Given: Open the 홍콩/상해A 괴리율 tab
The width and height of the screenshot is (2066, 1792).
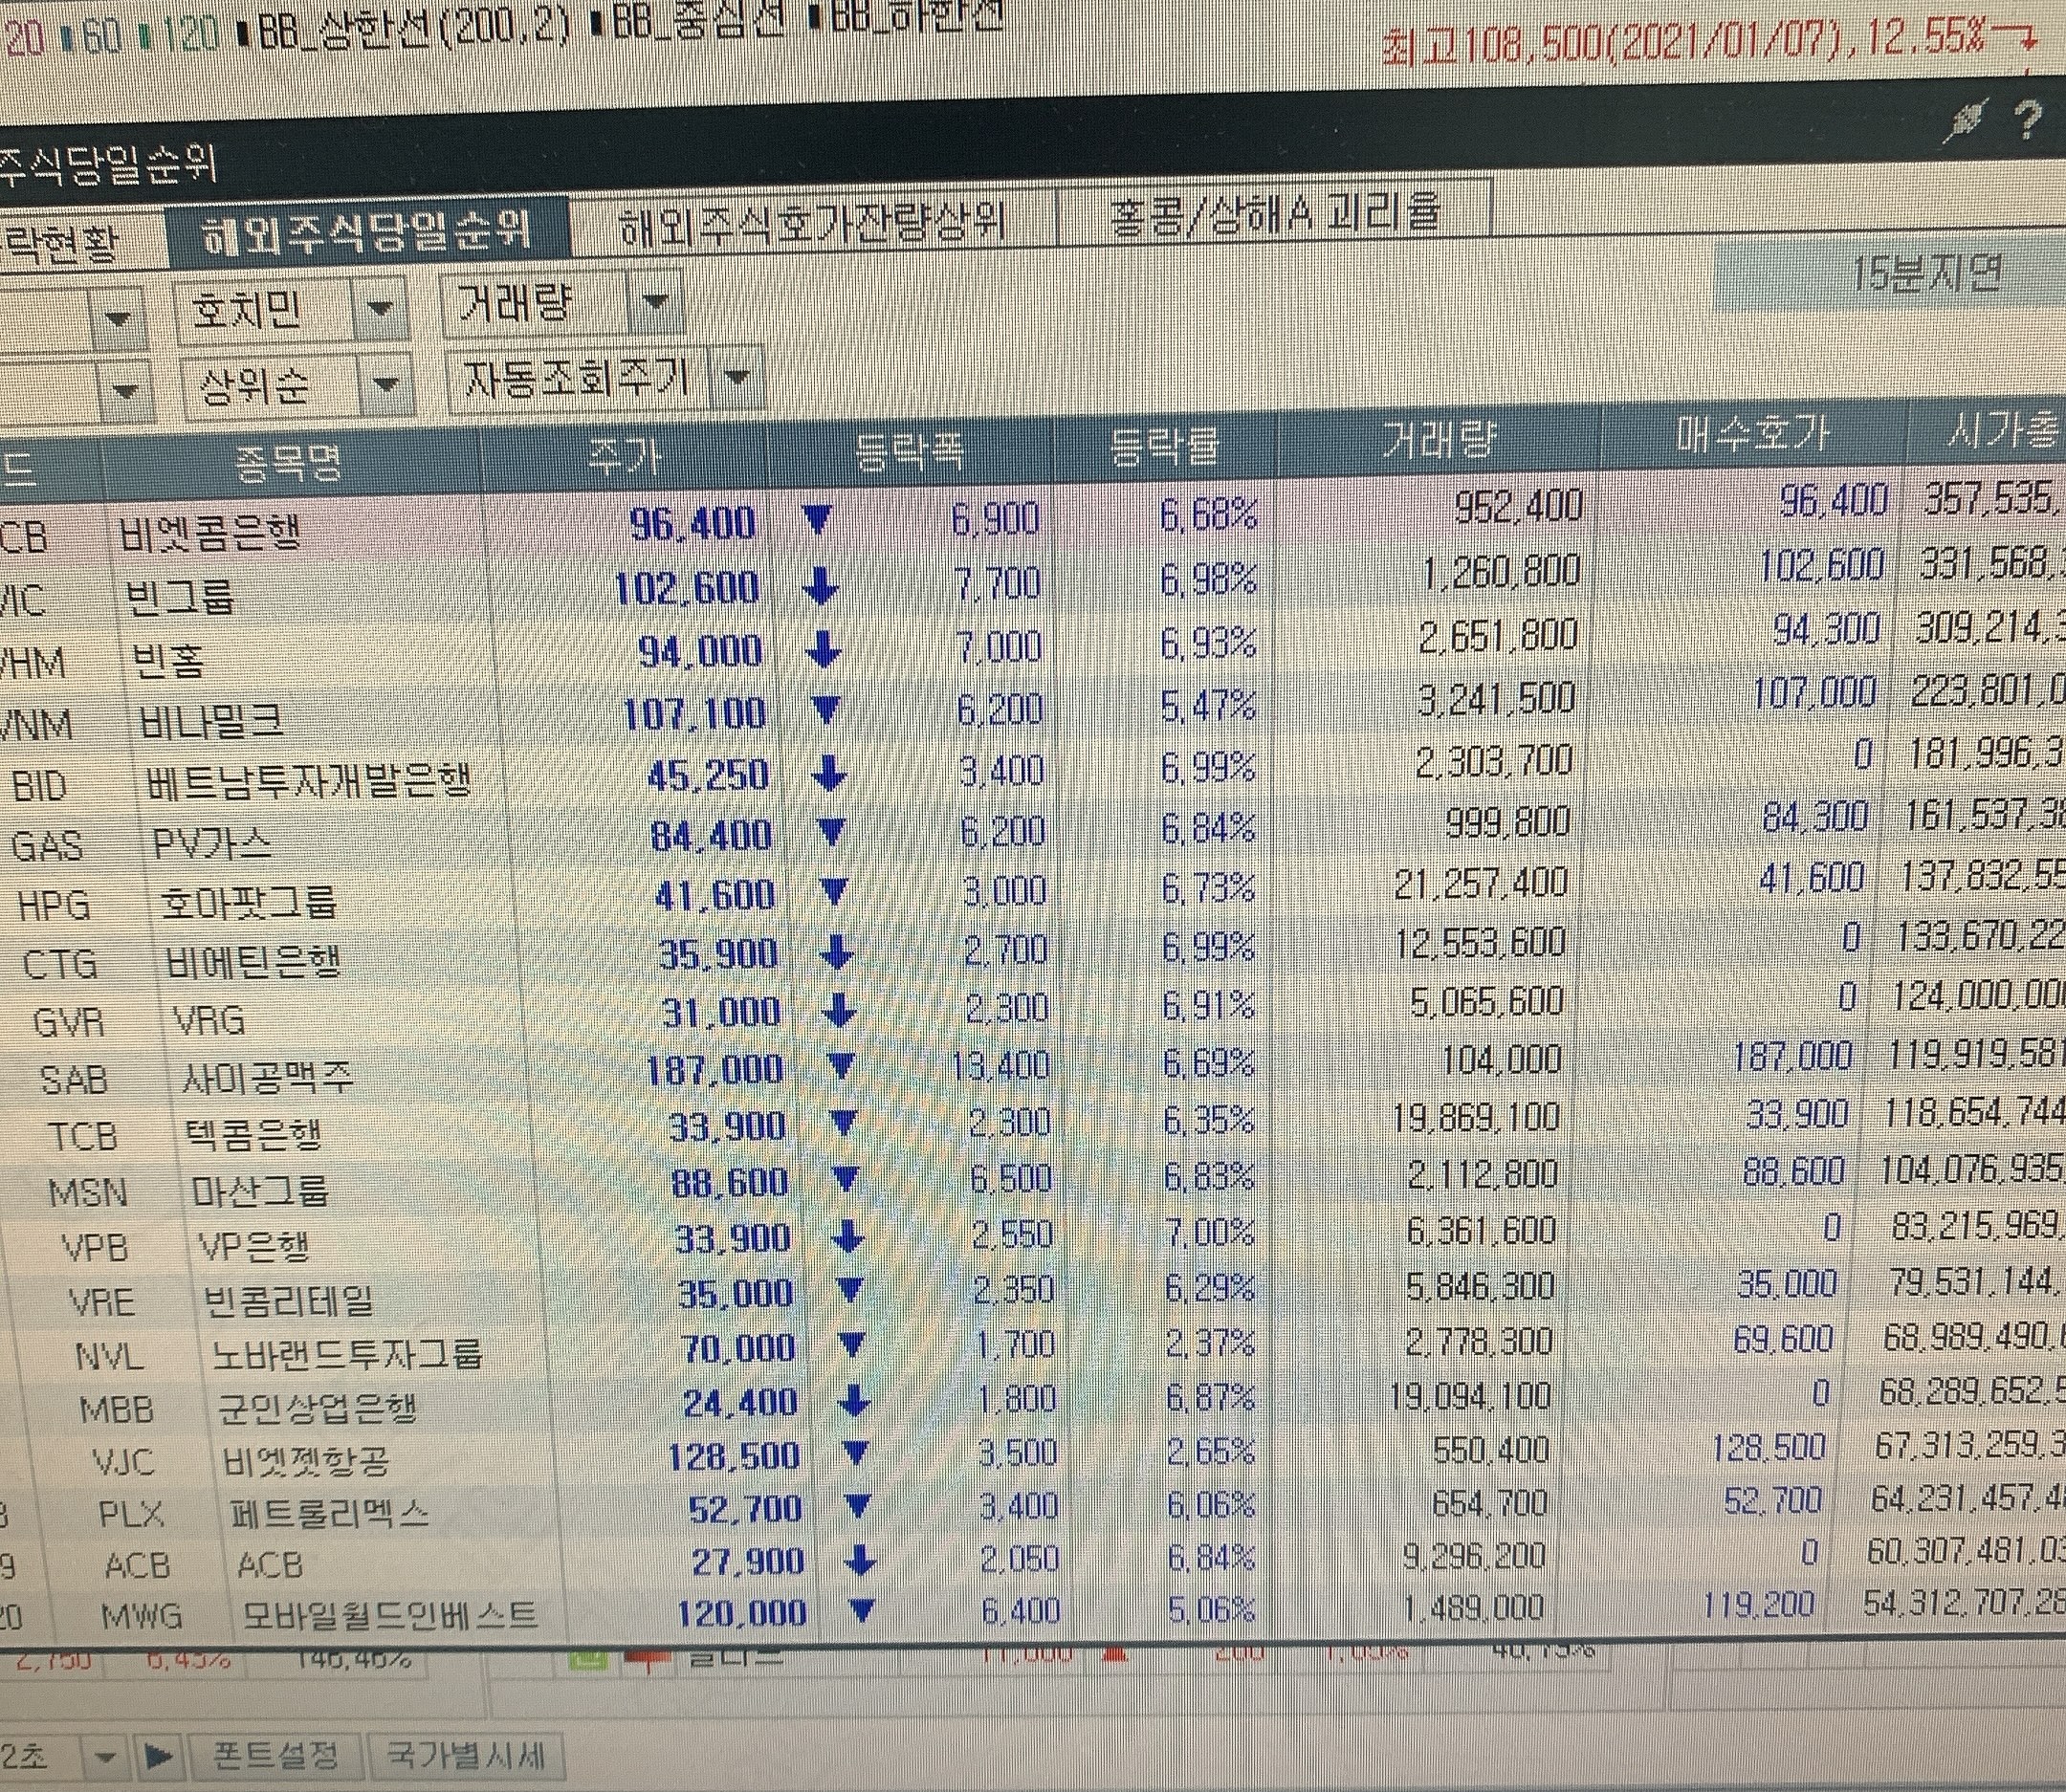Looking at the screenshot, I should [1275, 213].
